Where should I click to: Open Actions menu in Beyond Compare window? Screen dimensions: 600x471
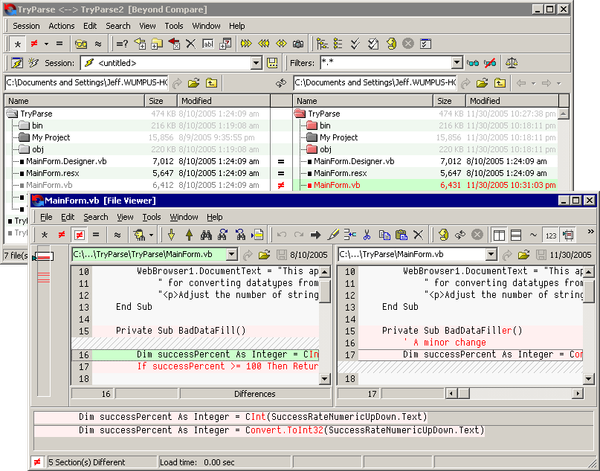[61, 26]
